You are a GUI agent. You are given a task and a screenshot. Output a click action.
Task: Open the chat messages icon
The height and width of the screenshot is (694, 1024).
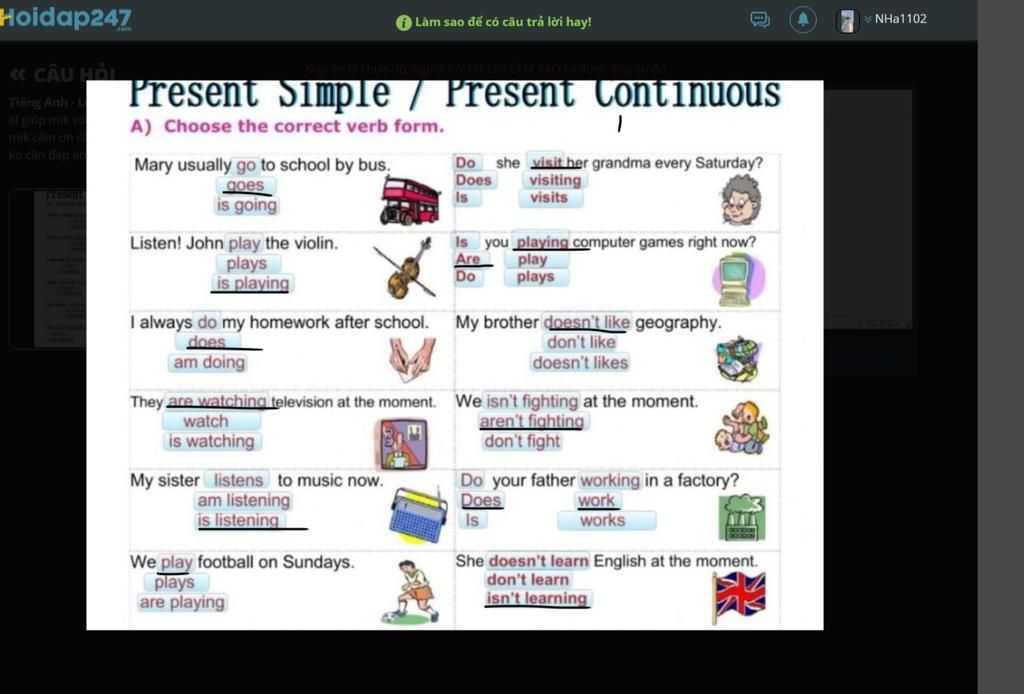tap(760, 20)
